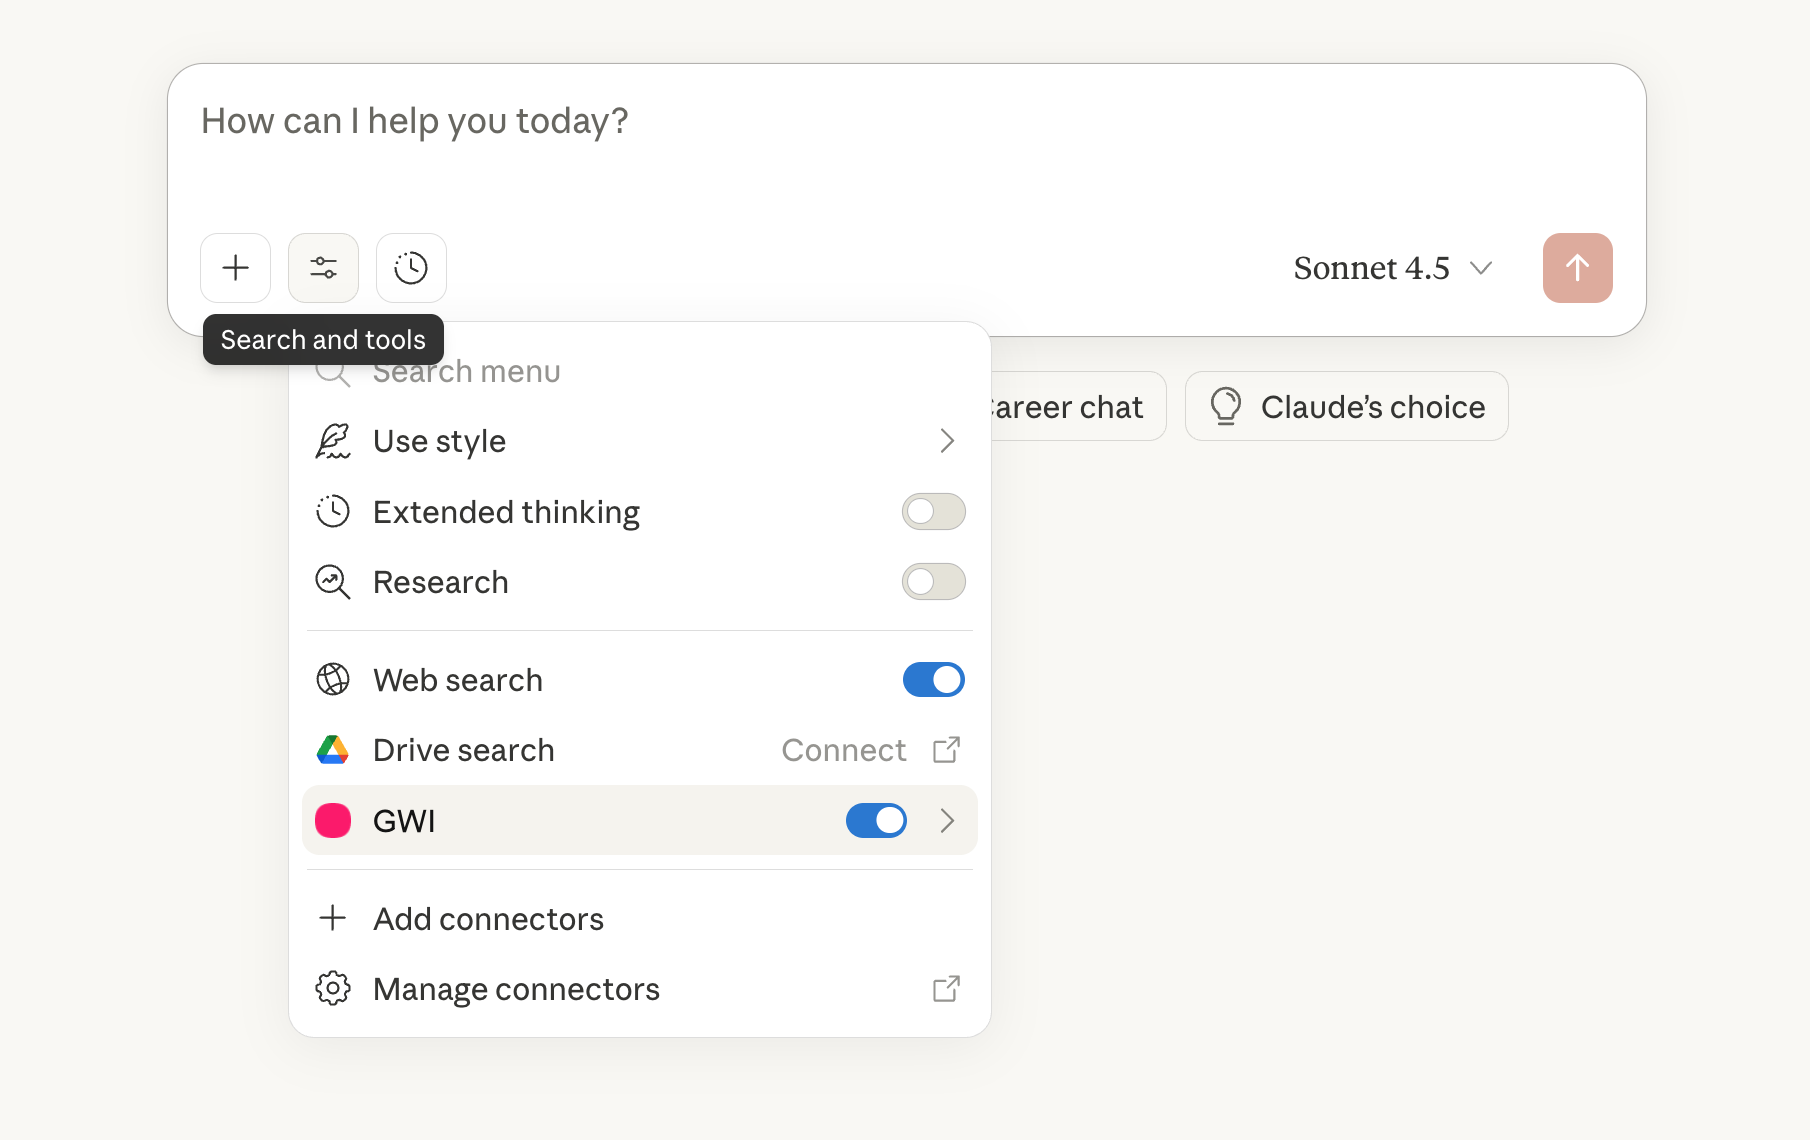Screen dimensions: 1810x1140
Task: Click the Manage connectors gear icon
Action: 333,989
